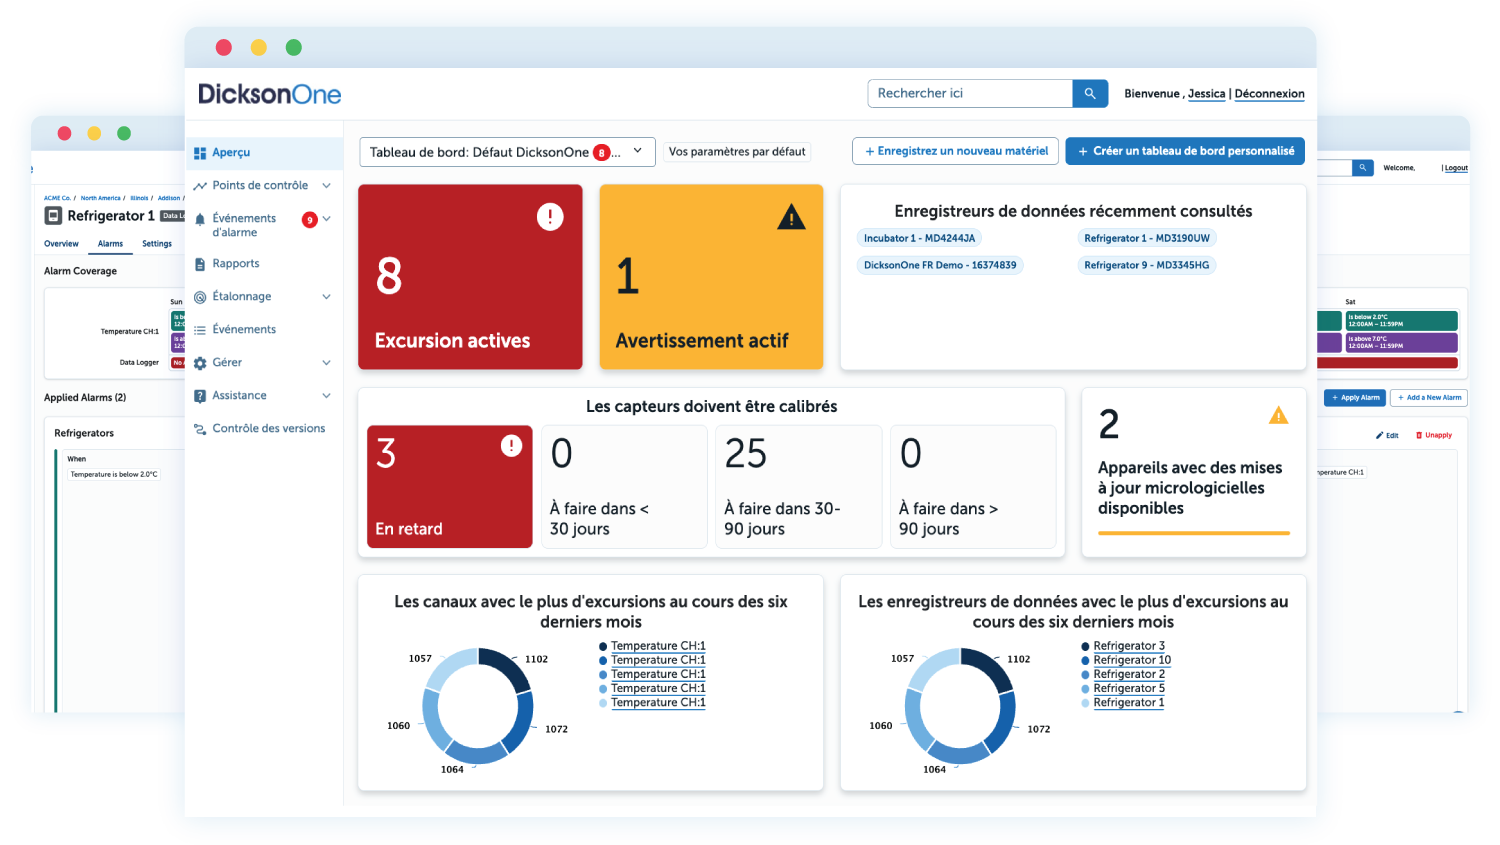Click Créer un tableau de bord personnalisé
This screenshot has width=1500, height=845.
(1185, 151)
